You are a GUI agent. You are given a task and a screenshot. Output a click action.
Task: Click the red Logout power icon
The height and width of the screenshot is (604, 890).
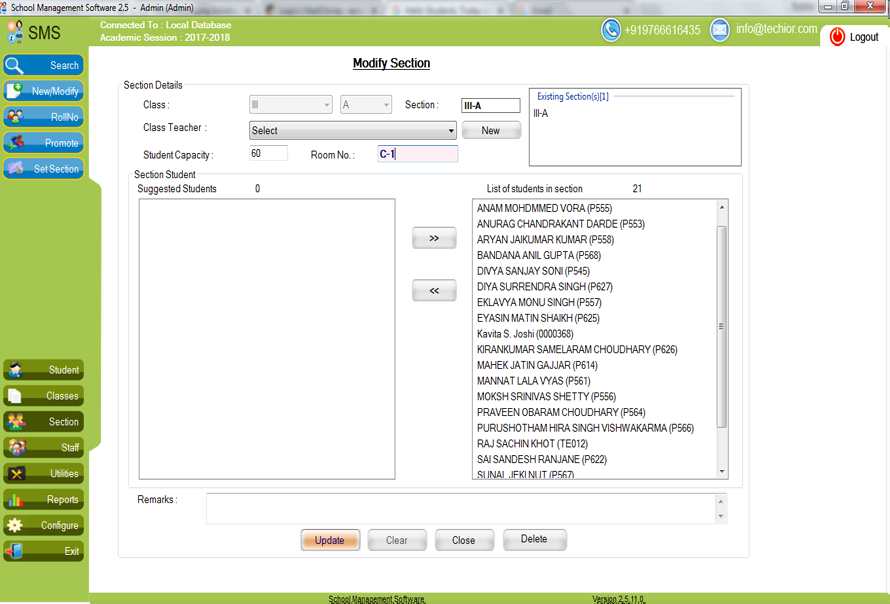pyautogui.click(x=837, y=37)
